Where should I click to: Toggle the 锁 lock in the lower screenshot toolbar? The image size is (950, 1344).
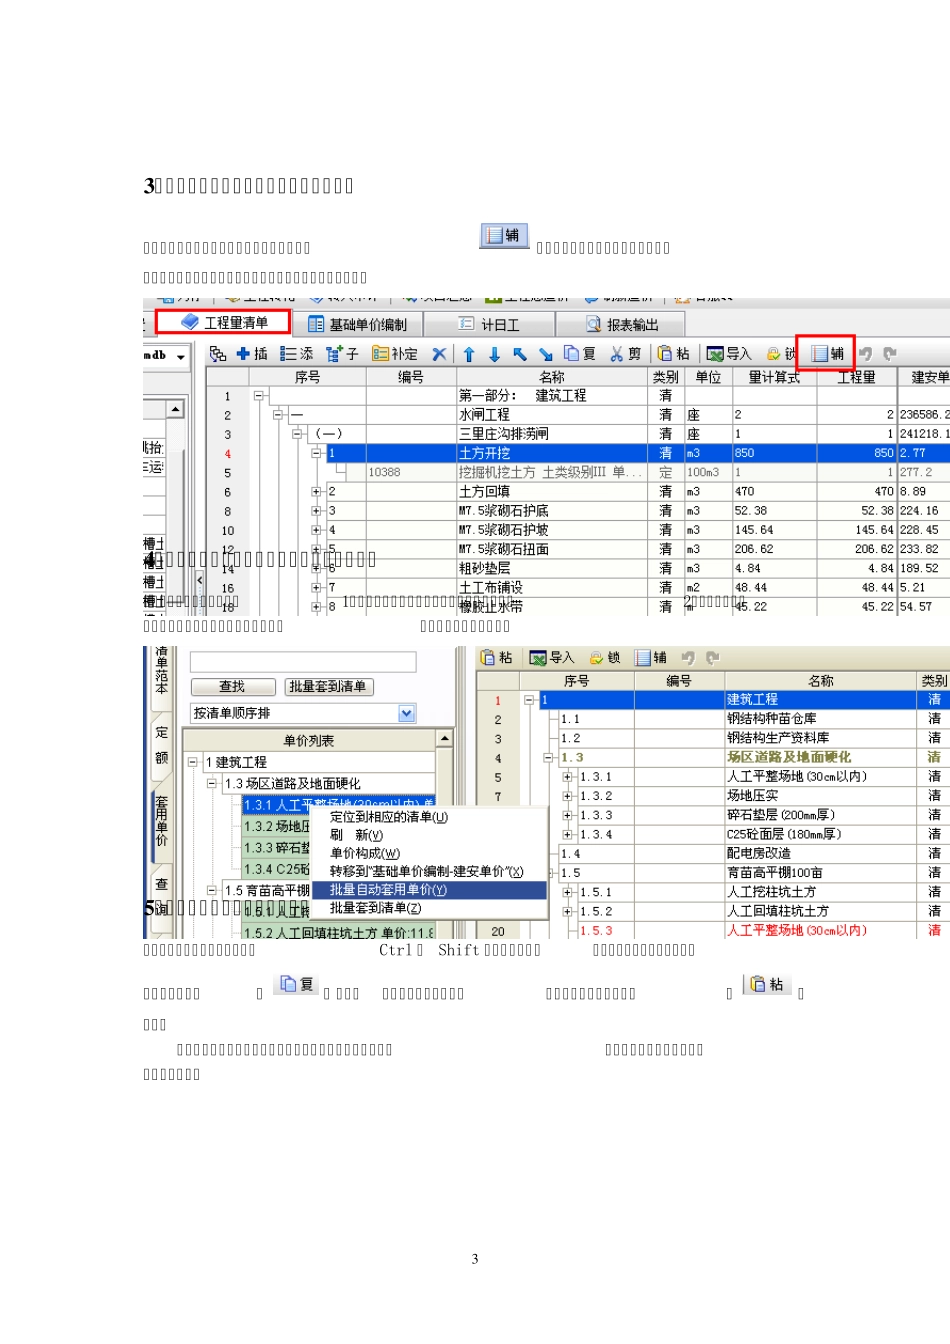tap(605, 658)
